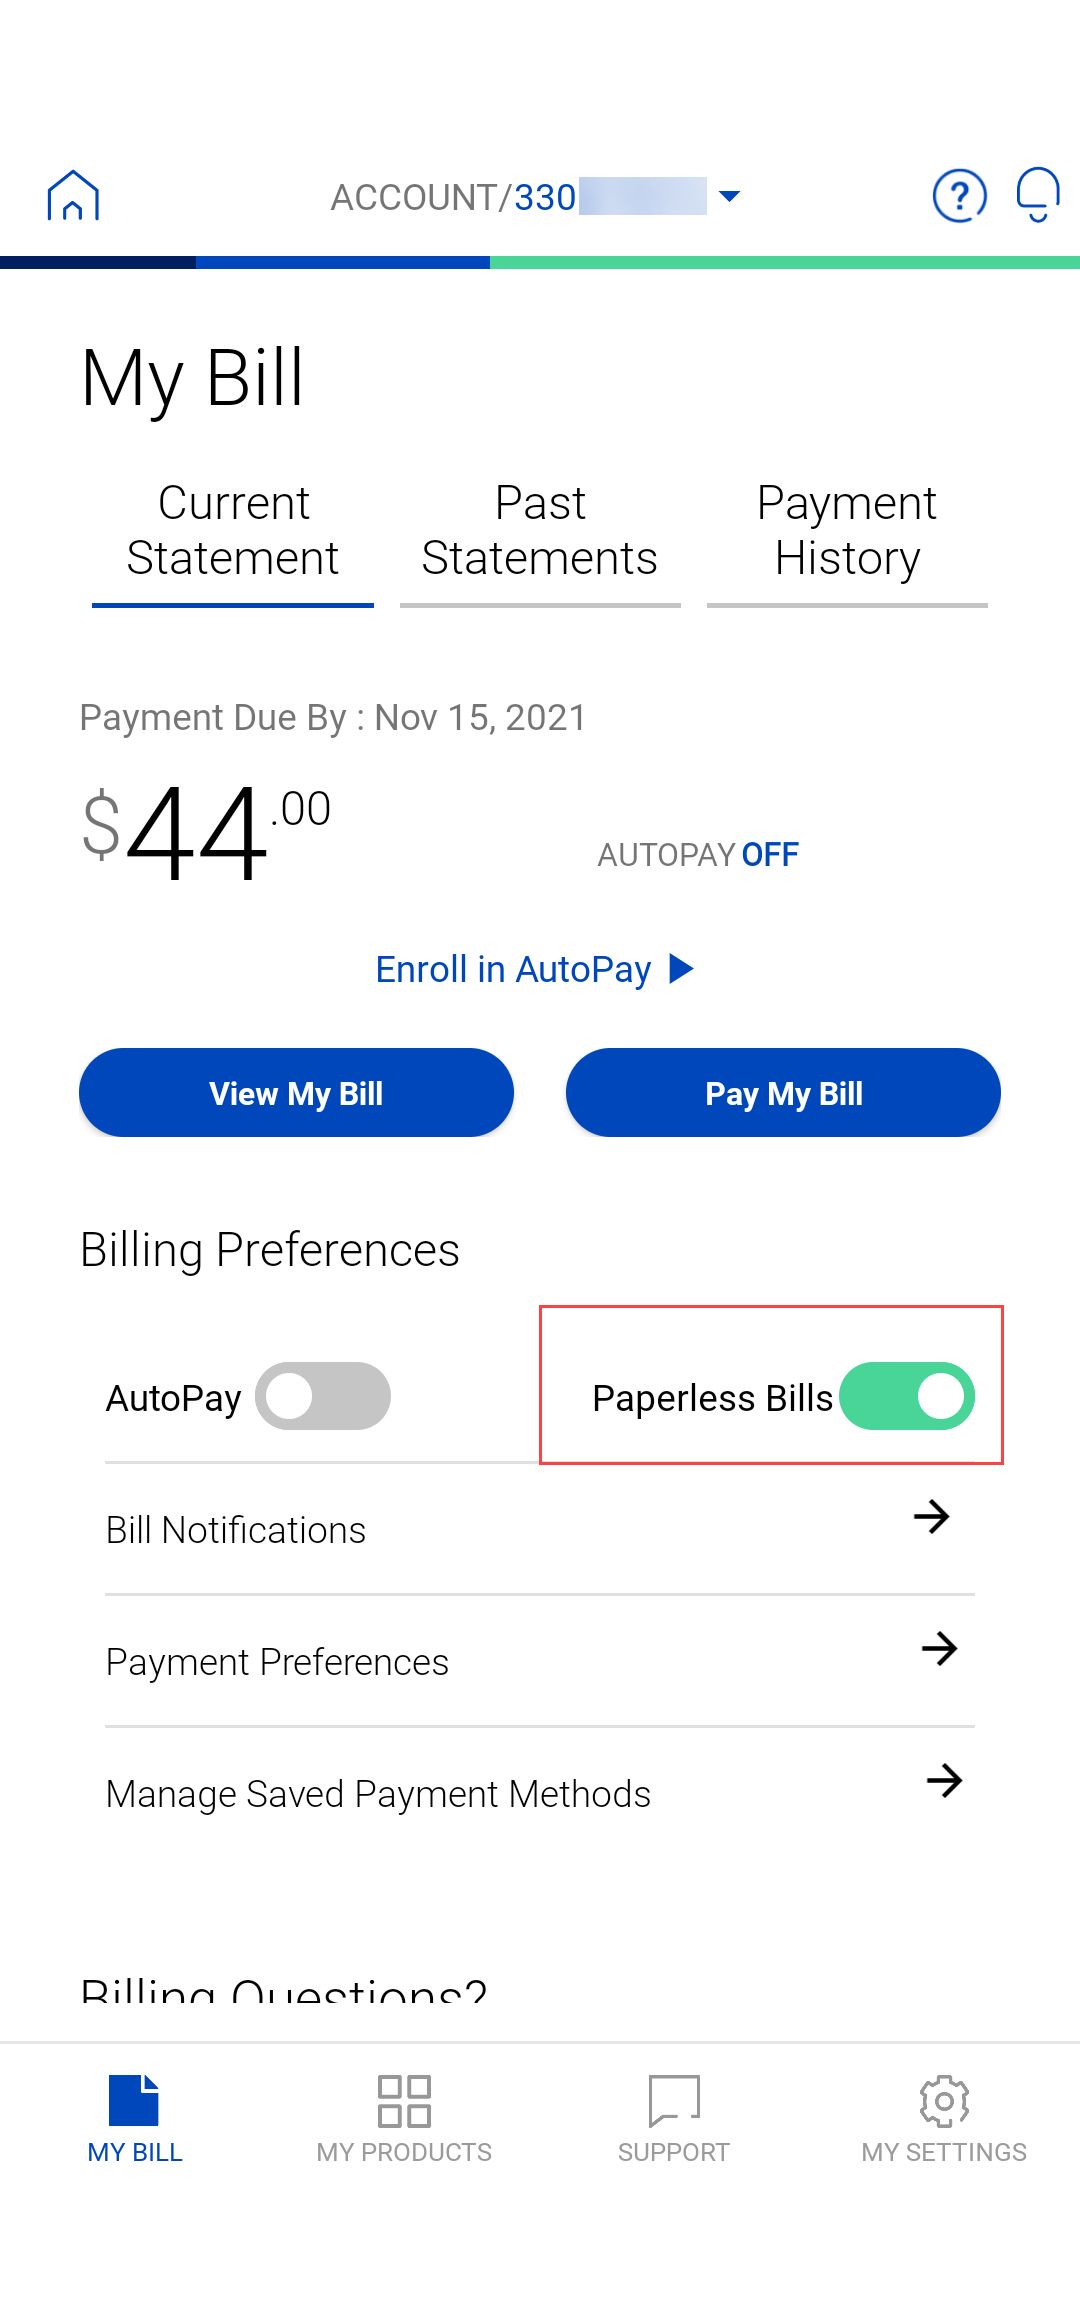Select the Current Statement tab
The image size is (1080, 2300).
click(233, 531)
